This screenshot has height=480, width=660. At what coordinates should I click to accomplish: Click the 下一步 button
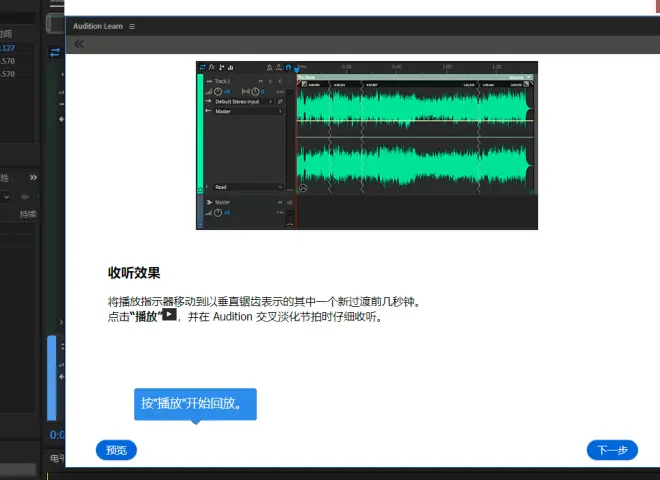(x=612, y=450)
